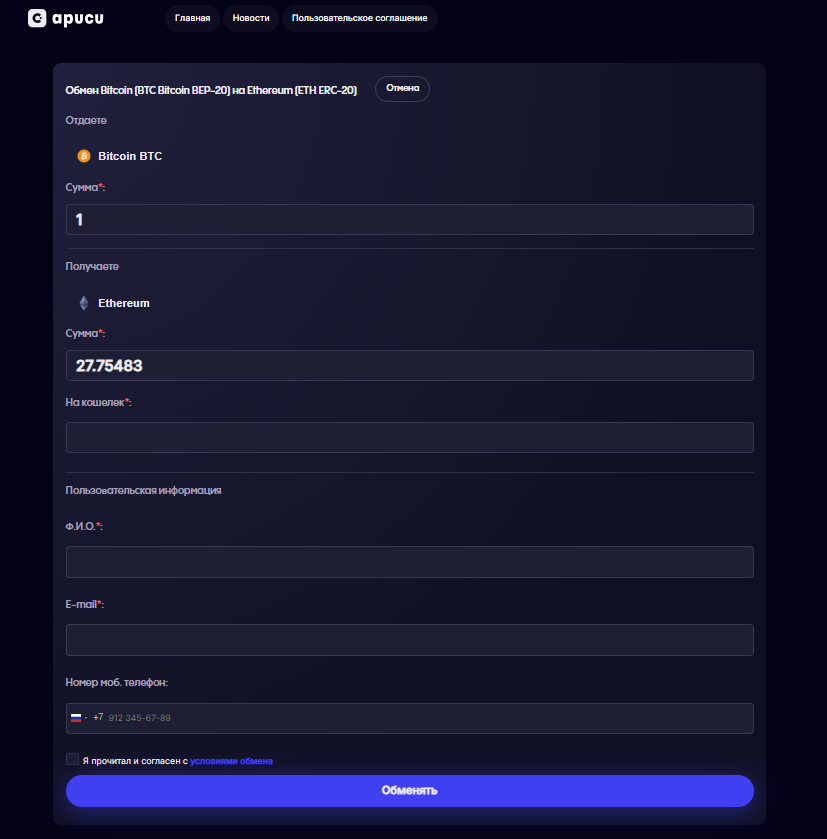Follow the условиями обмена link
The width and height of the screenshot is (827, 839).
231,761
